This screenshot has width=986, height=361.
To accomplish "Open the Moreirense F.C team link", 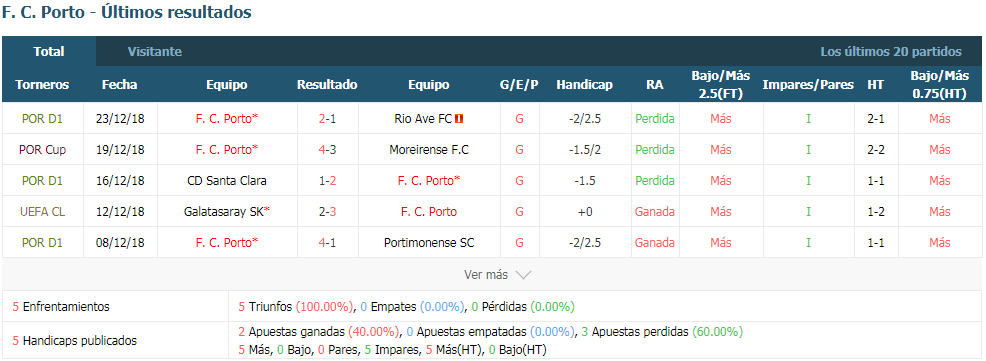I will tap(429, 150).
